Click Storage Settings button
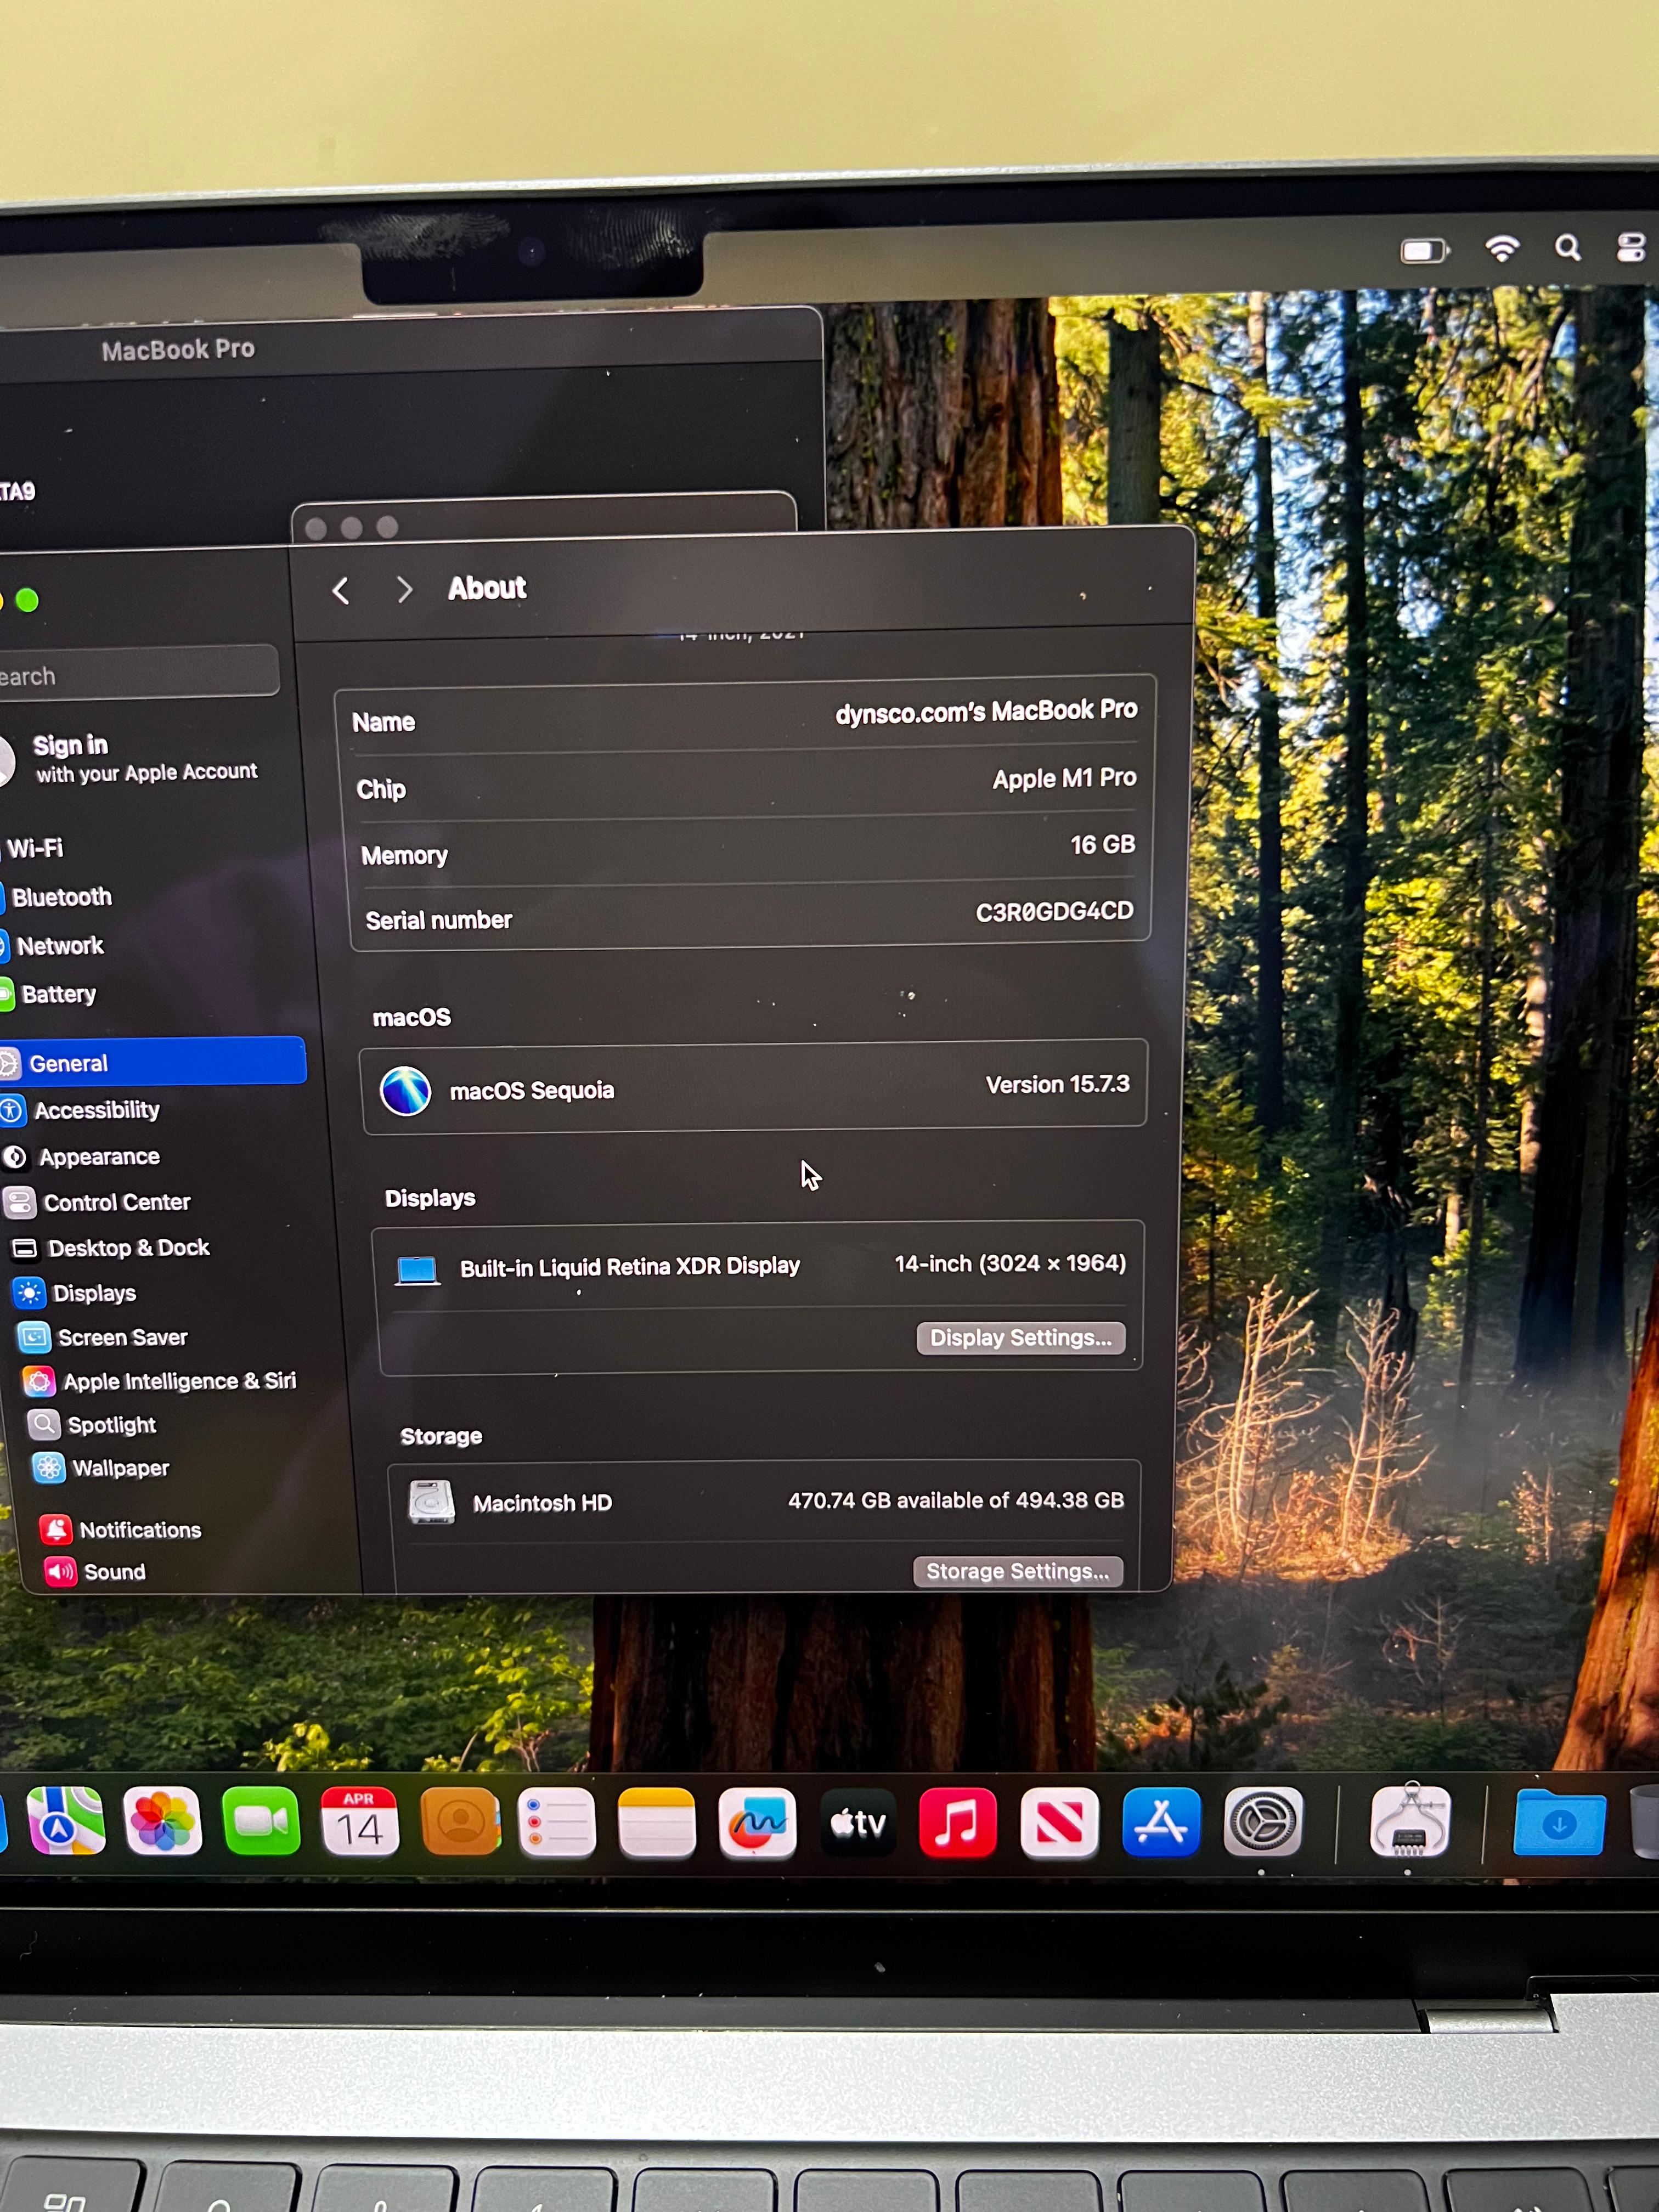Screen dimensions: 1659x2212 click(1017, 1571)
